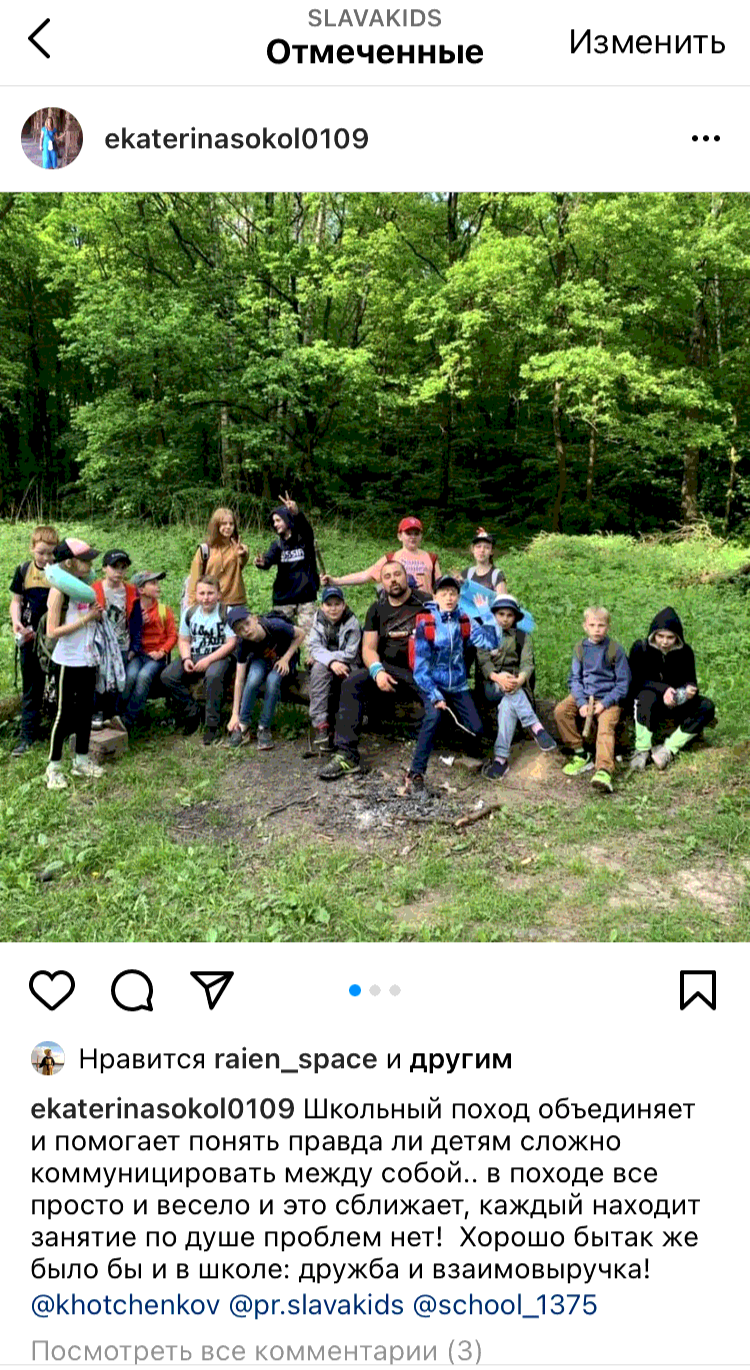750x1370 pixels.
Task: Open ekaterinasokol0109 username in post header
Action: (237, 139)
